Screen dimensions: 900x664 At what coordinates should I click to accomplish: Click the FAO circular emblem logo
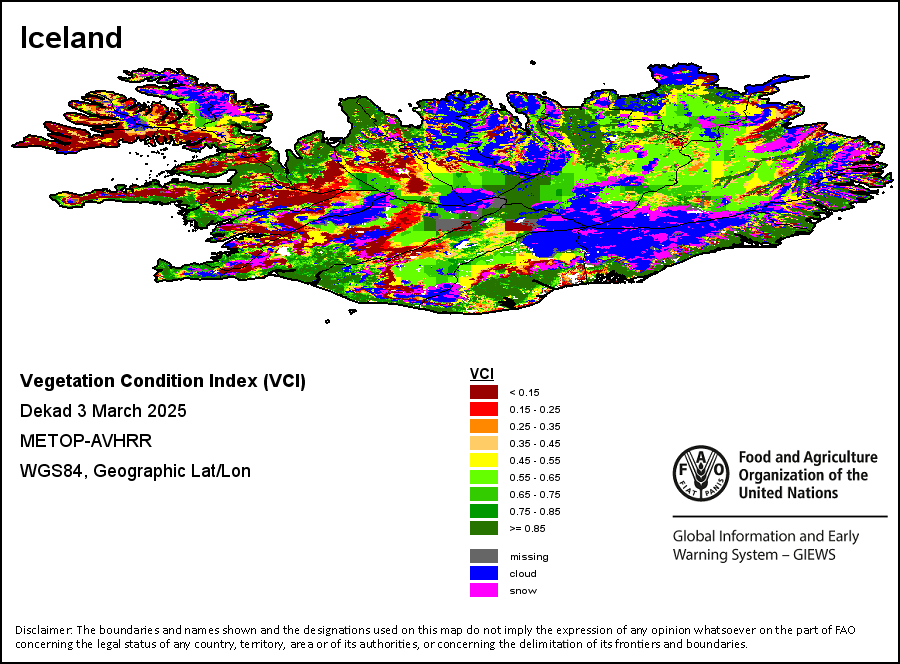(x=701, y=473)
